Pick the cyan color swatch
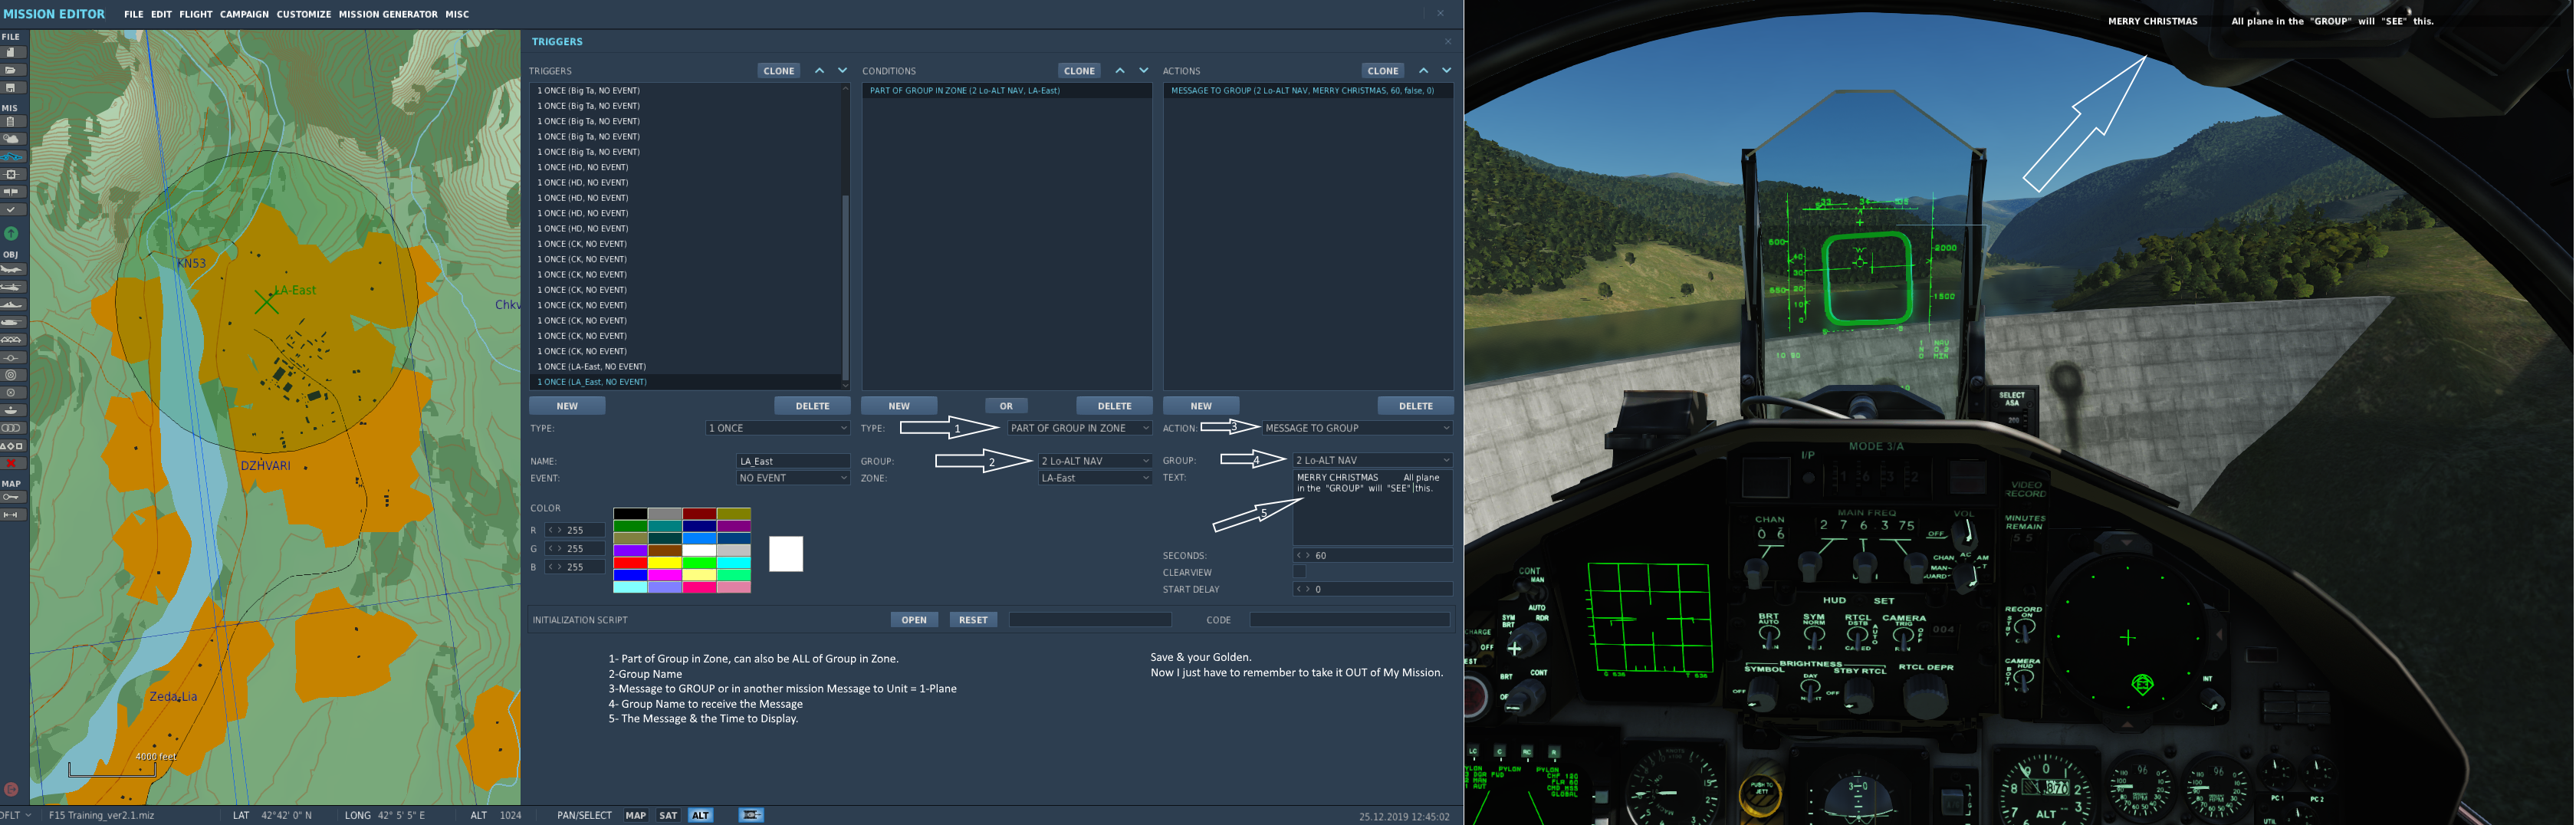Viewport: 2576px width, 825px height. [733, 563]
